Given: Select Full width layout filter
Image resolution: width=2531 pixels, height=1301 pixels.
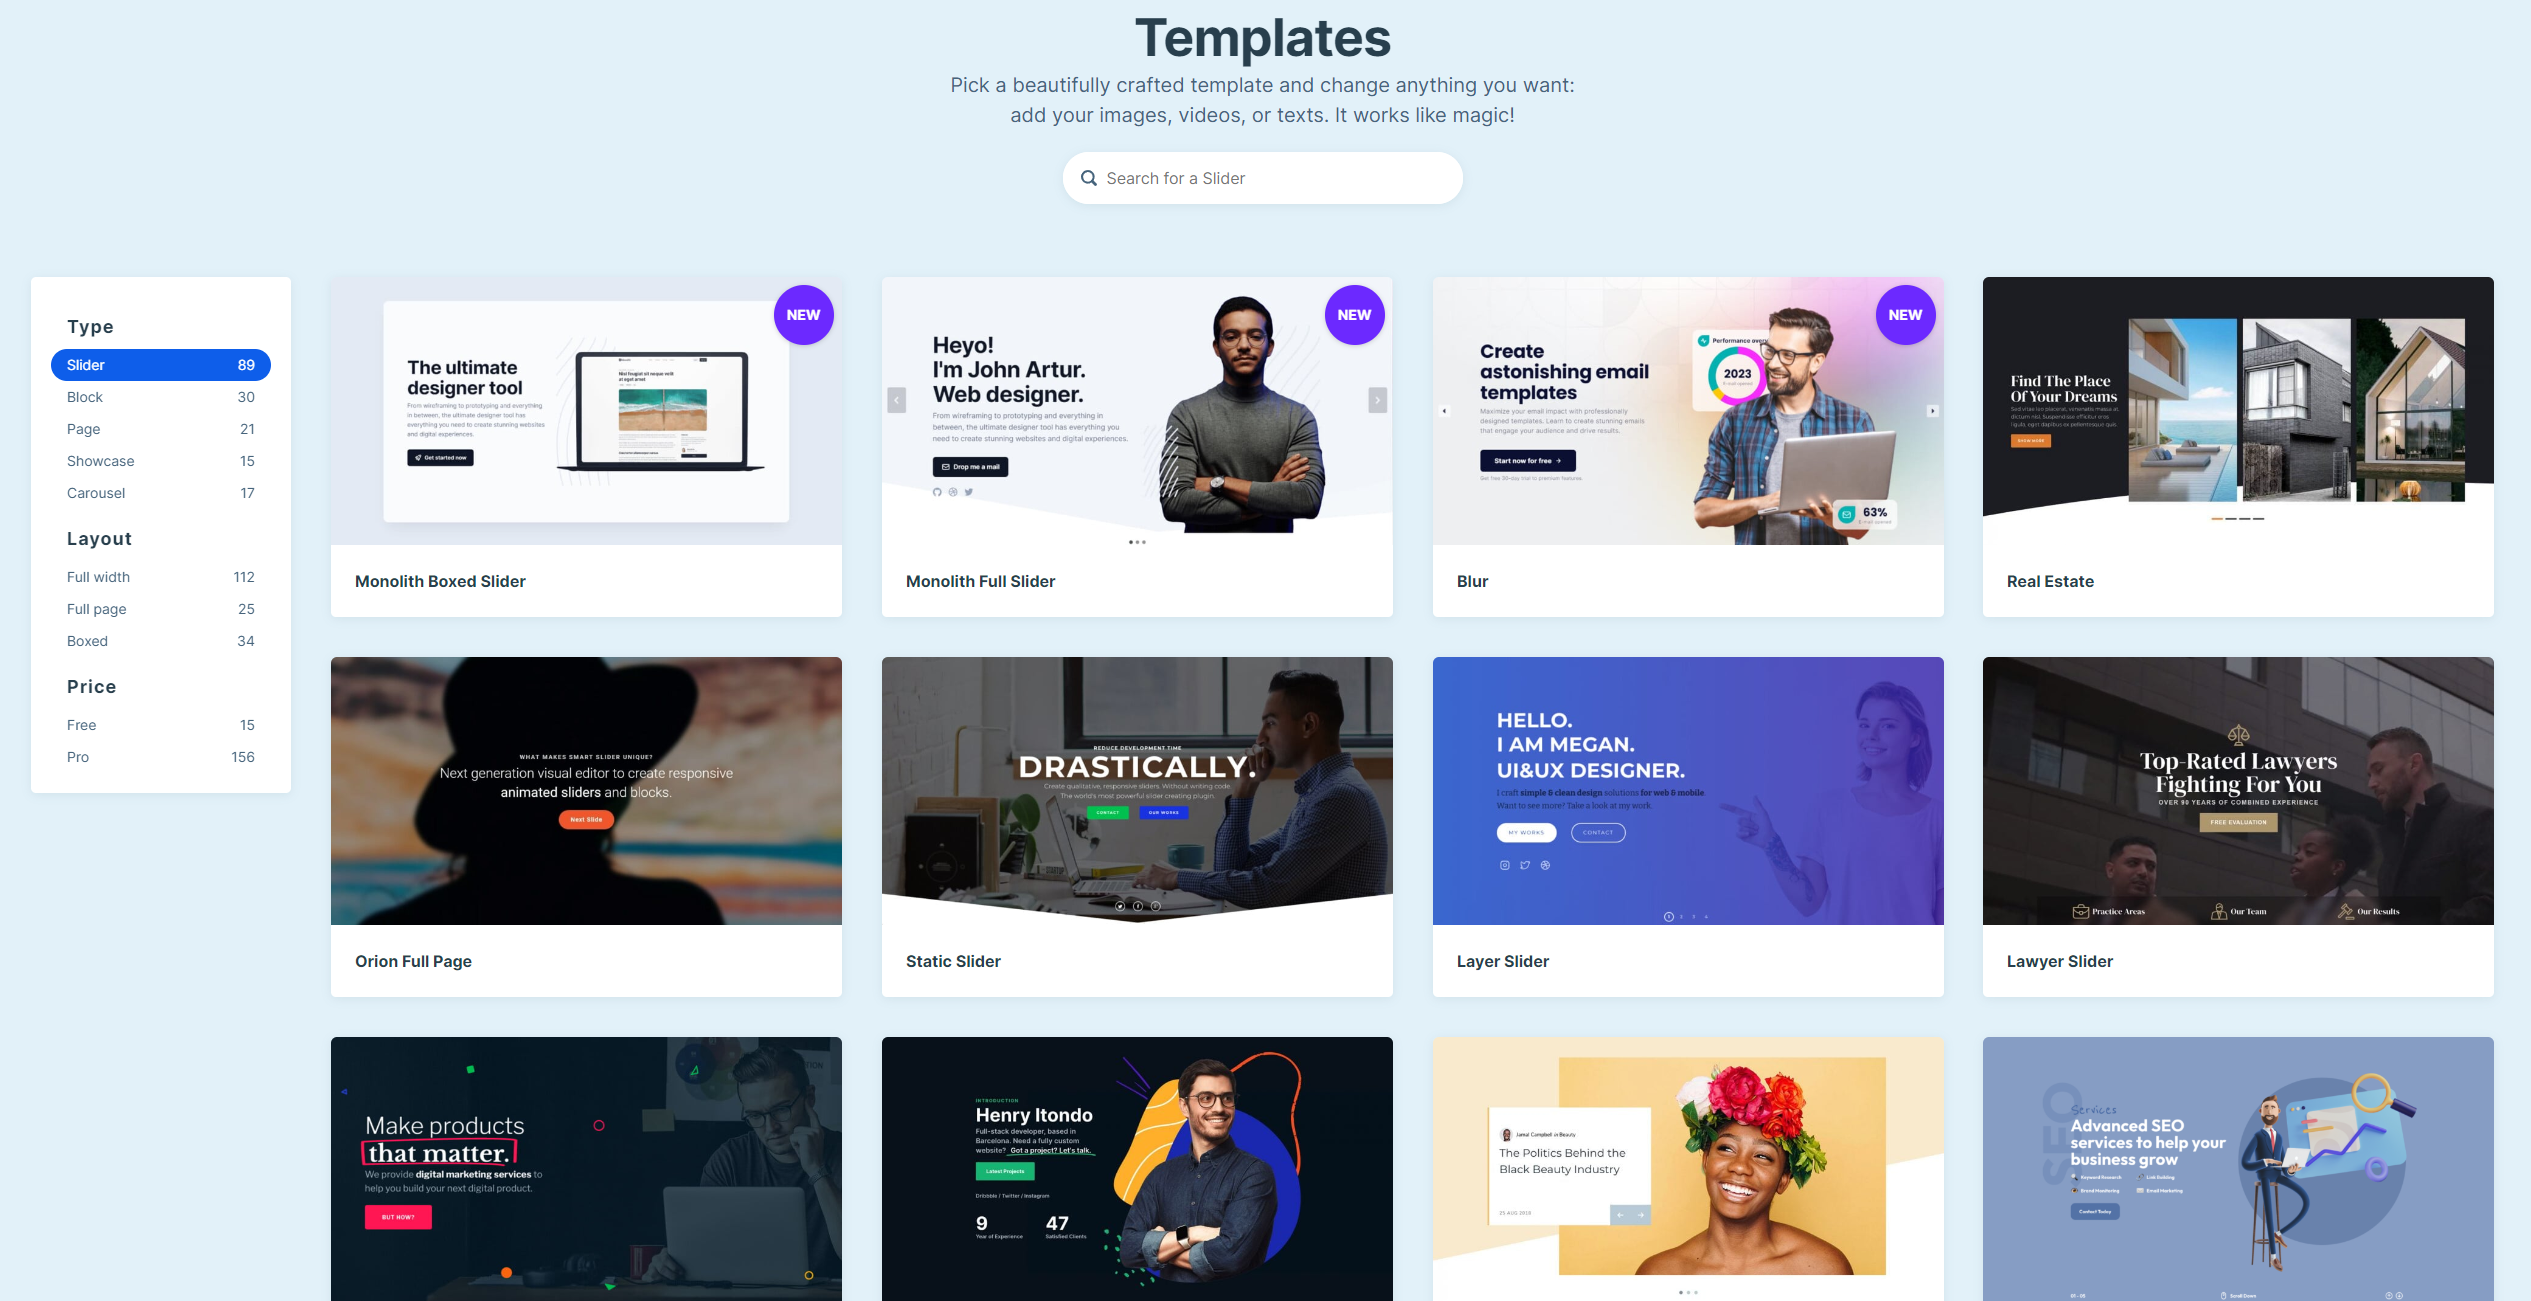Looking at the screenshot, I should pos(96,576).
